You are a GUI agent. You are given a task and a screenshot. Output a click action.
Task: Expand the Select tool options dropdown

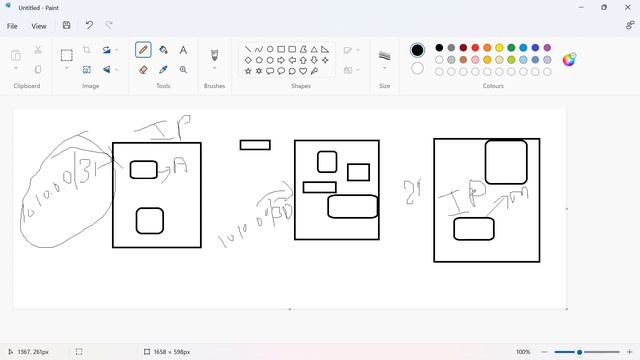67,68
